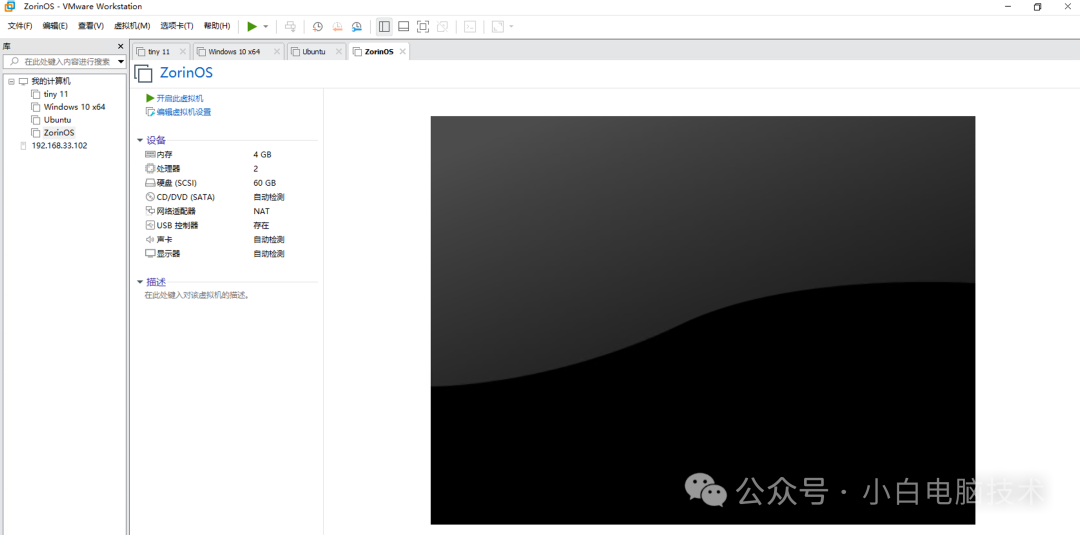Open the power options dropdown arrow beside play
This screenshot has height=535, width=1080.
tap(266, 26)
